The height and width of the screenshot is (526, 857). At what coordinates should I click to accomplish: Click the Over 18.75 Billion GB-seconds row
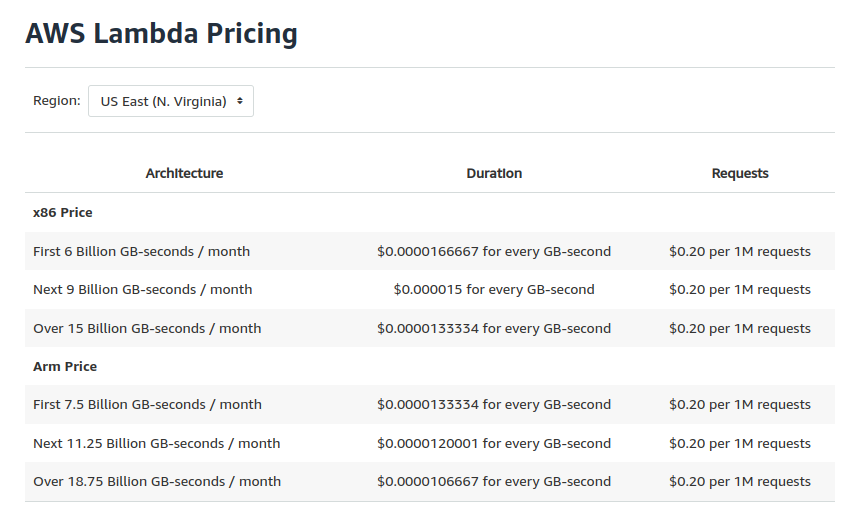[x=157, y=481]
